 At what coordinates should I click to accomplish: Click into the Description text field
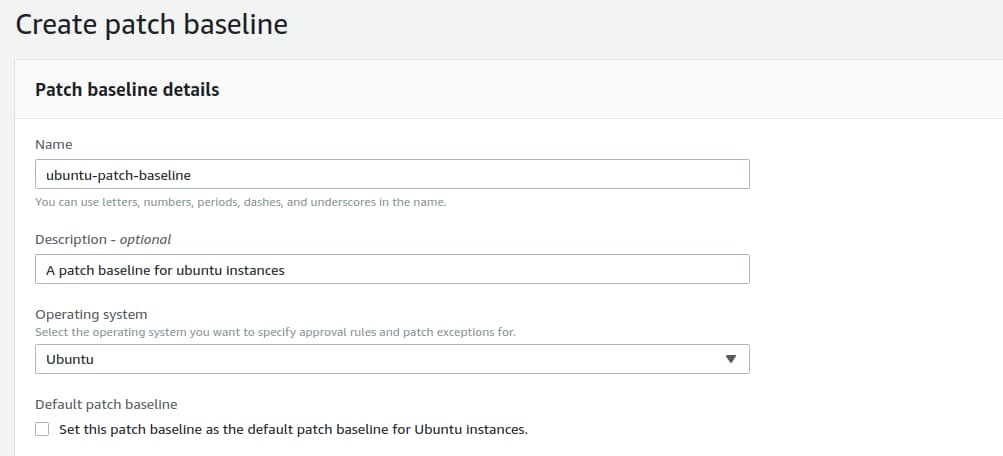click(x=392, y=270)
